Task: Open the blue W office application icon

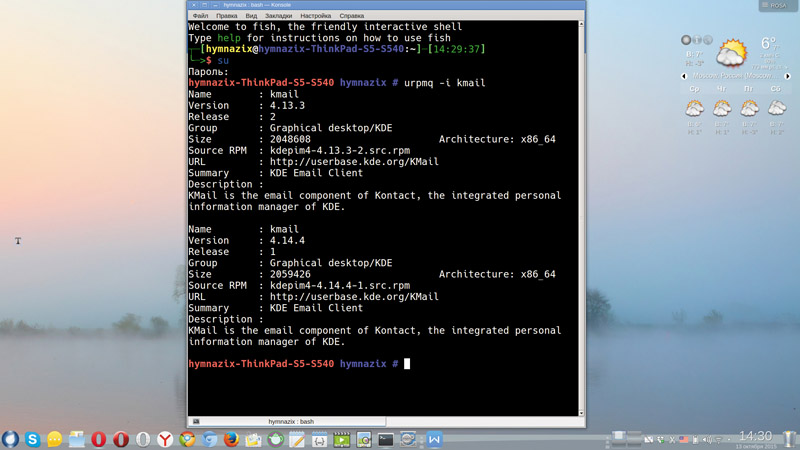Action: pyautogui.click(x=434, y=439)
